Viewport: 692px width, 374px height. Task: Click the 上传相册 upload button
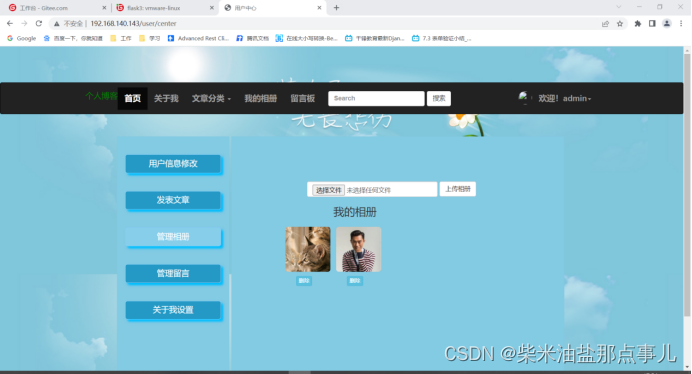(458, 189)
